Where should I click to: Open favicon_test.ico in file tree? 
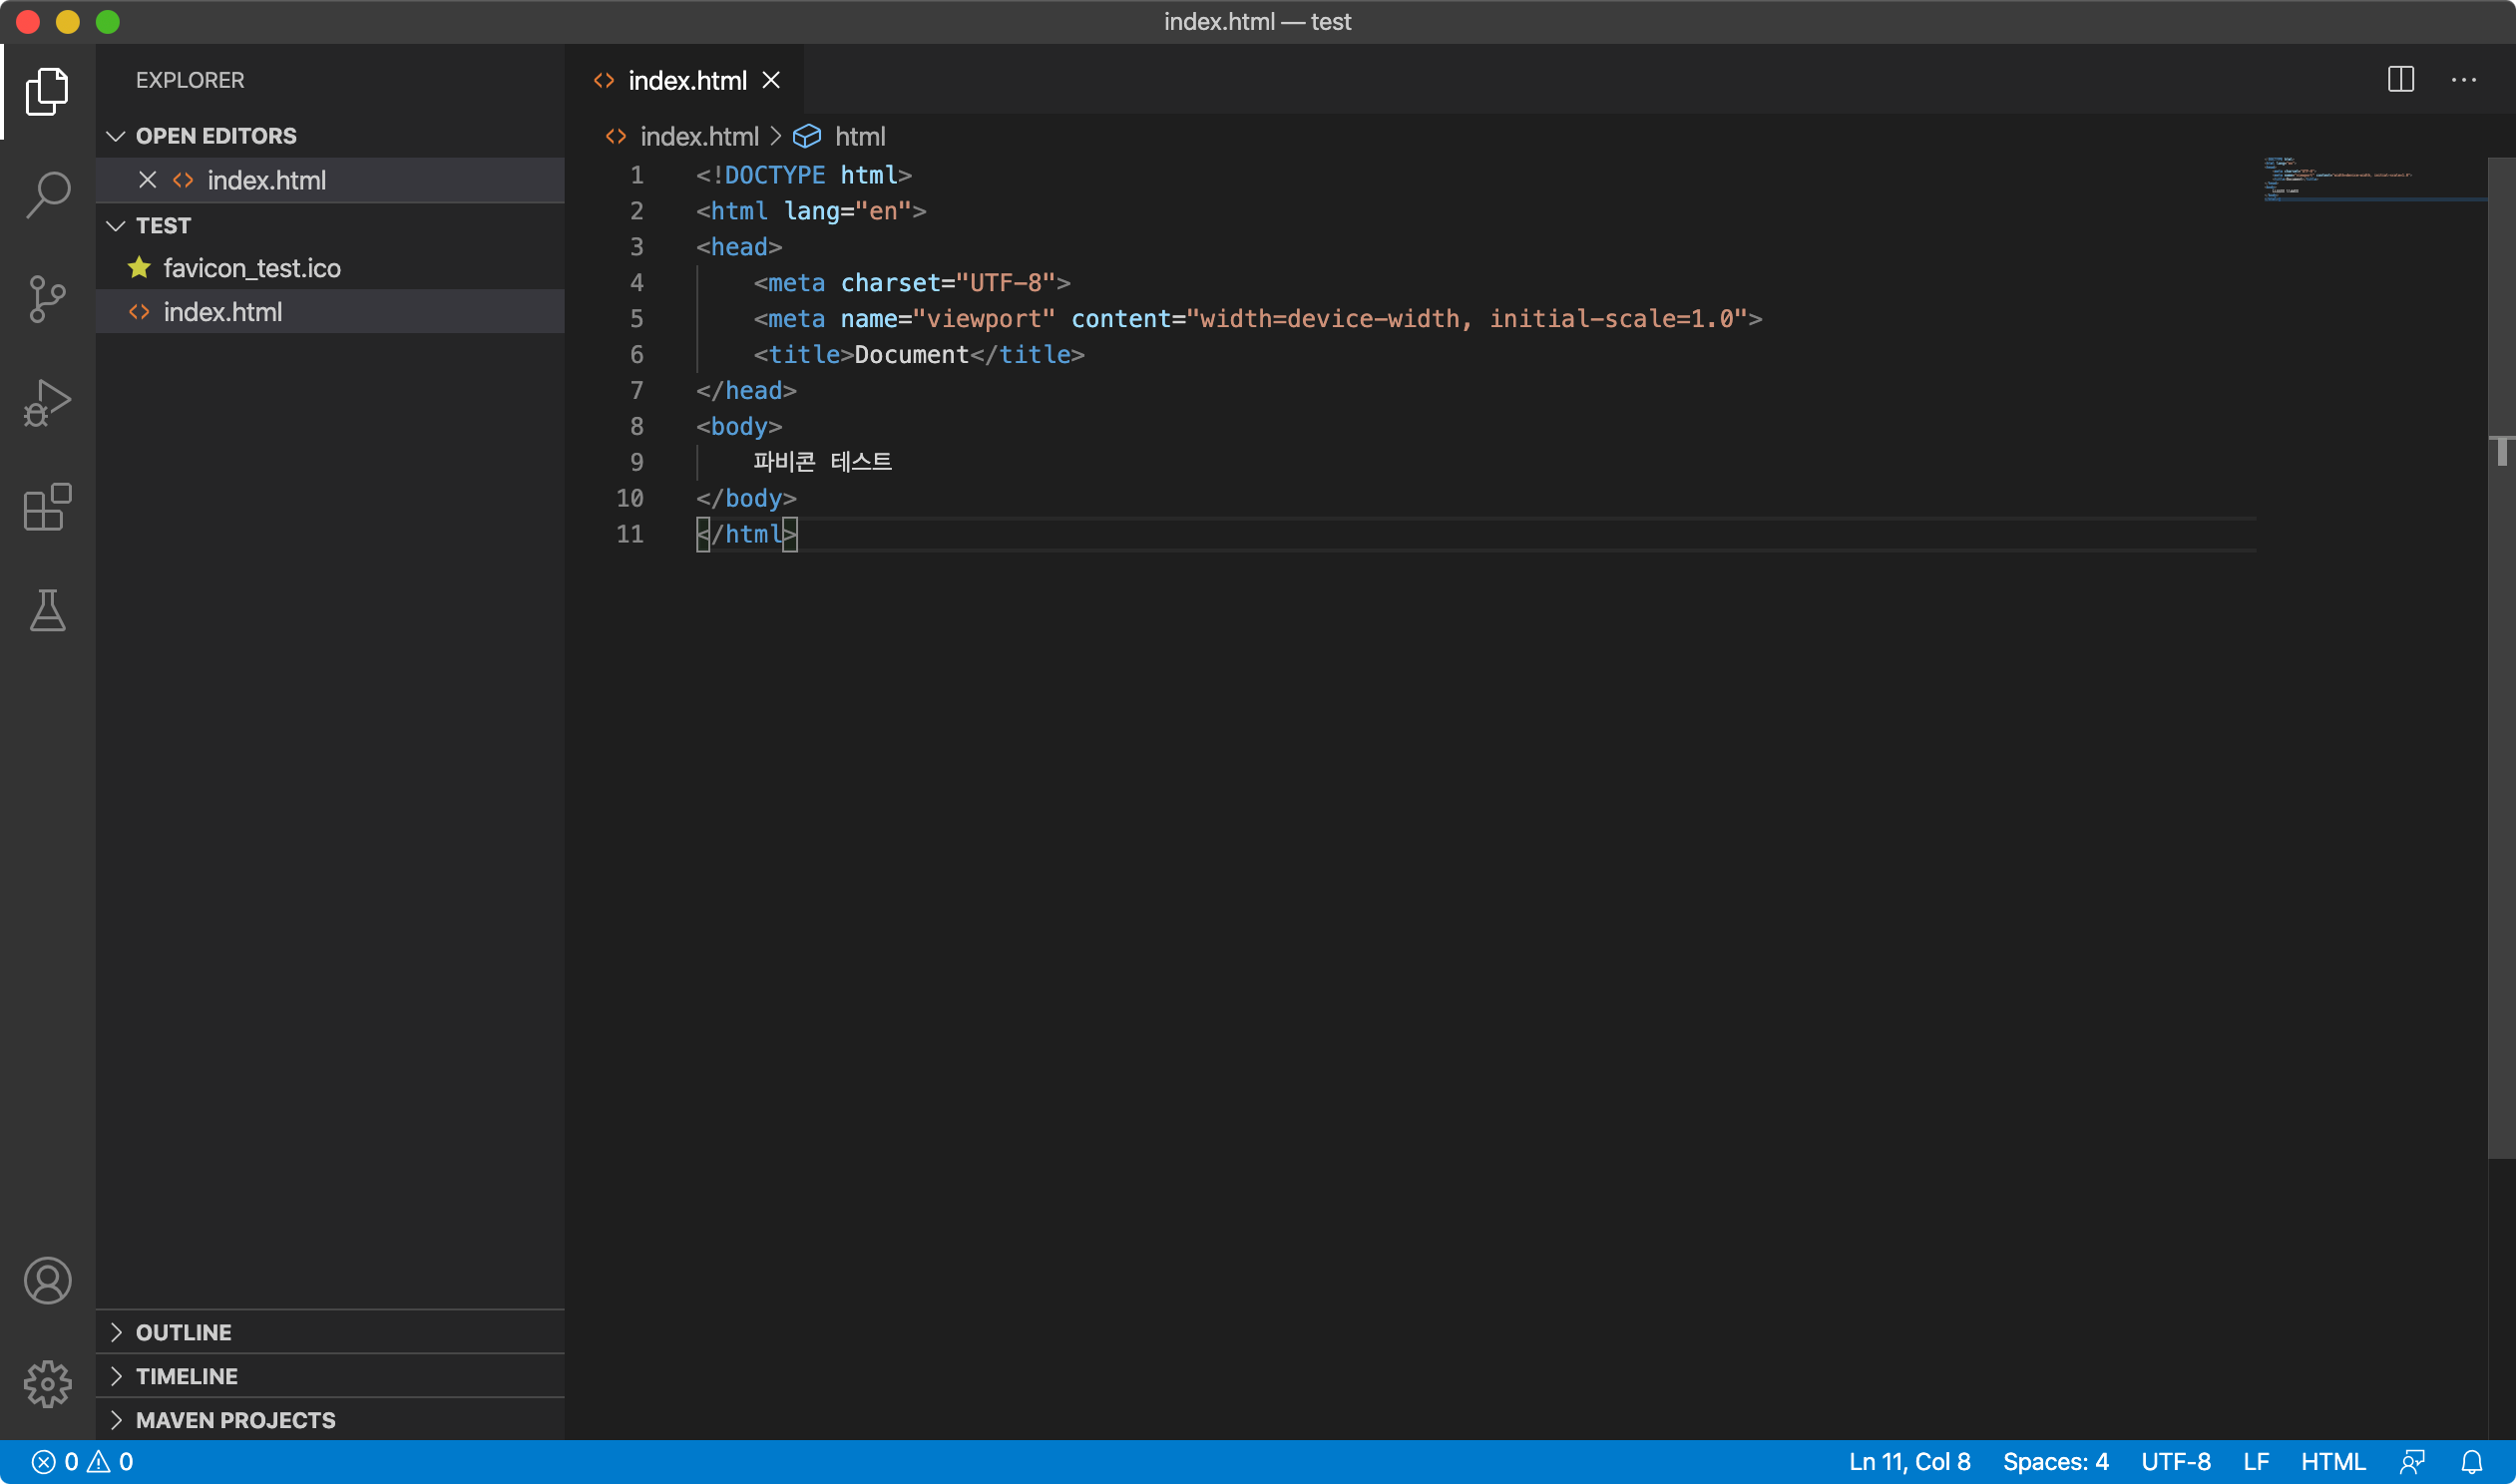(x=252, y=269)
